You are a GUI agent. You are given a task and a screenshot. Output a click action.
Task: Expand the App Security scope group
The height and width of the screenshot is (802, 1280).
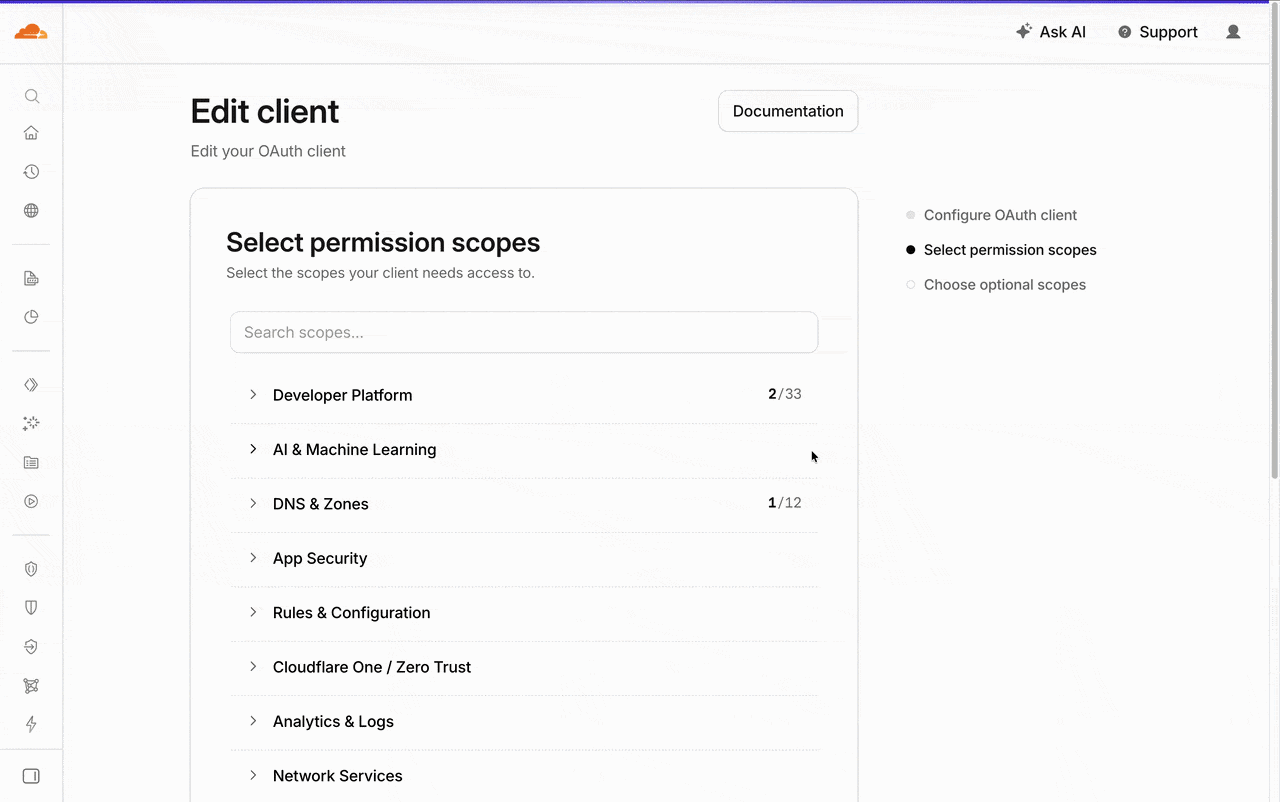pyautogui.click(x=524, y=558)
